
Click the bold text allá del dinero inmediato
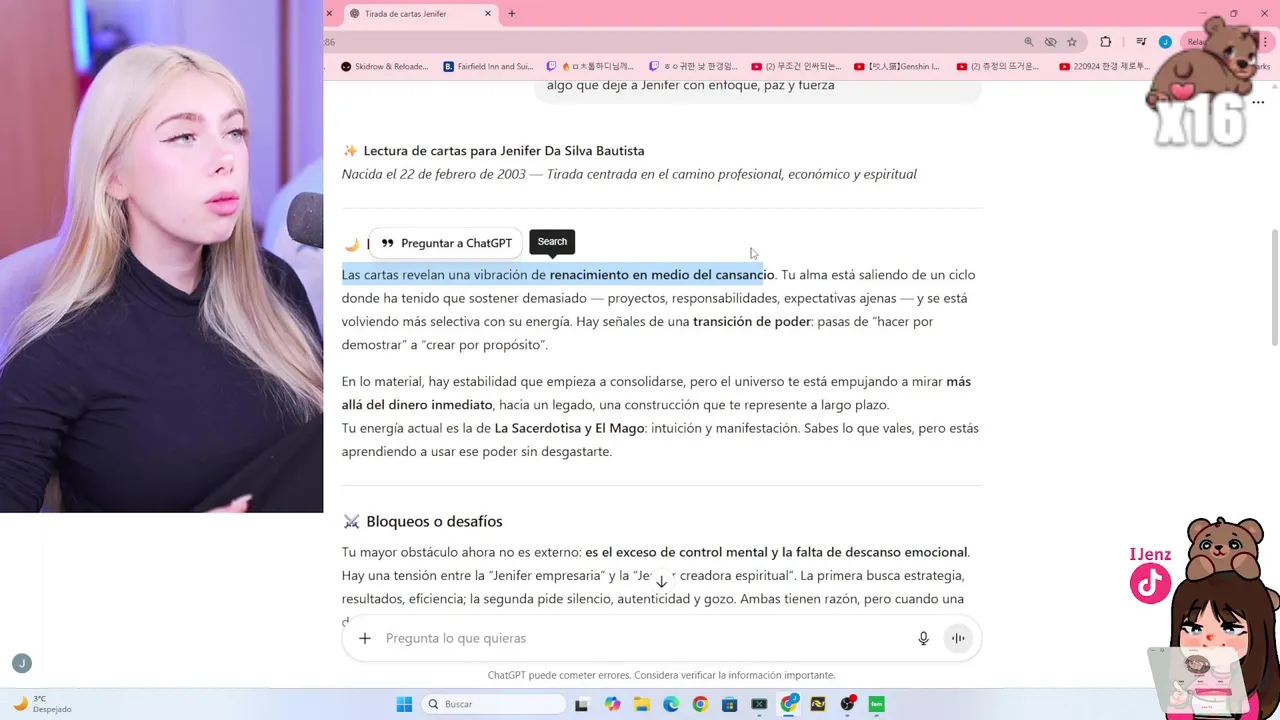point(417,405)
